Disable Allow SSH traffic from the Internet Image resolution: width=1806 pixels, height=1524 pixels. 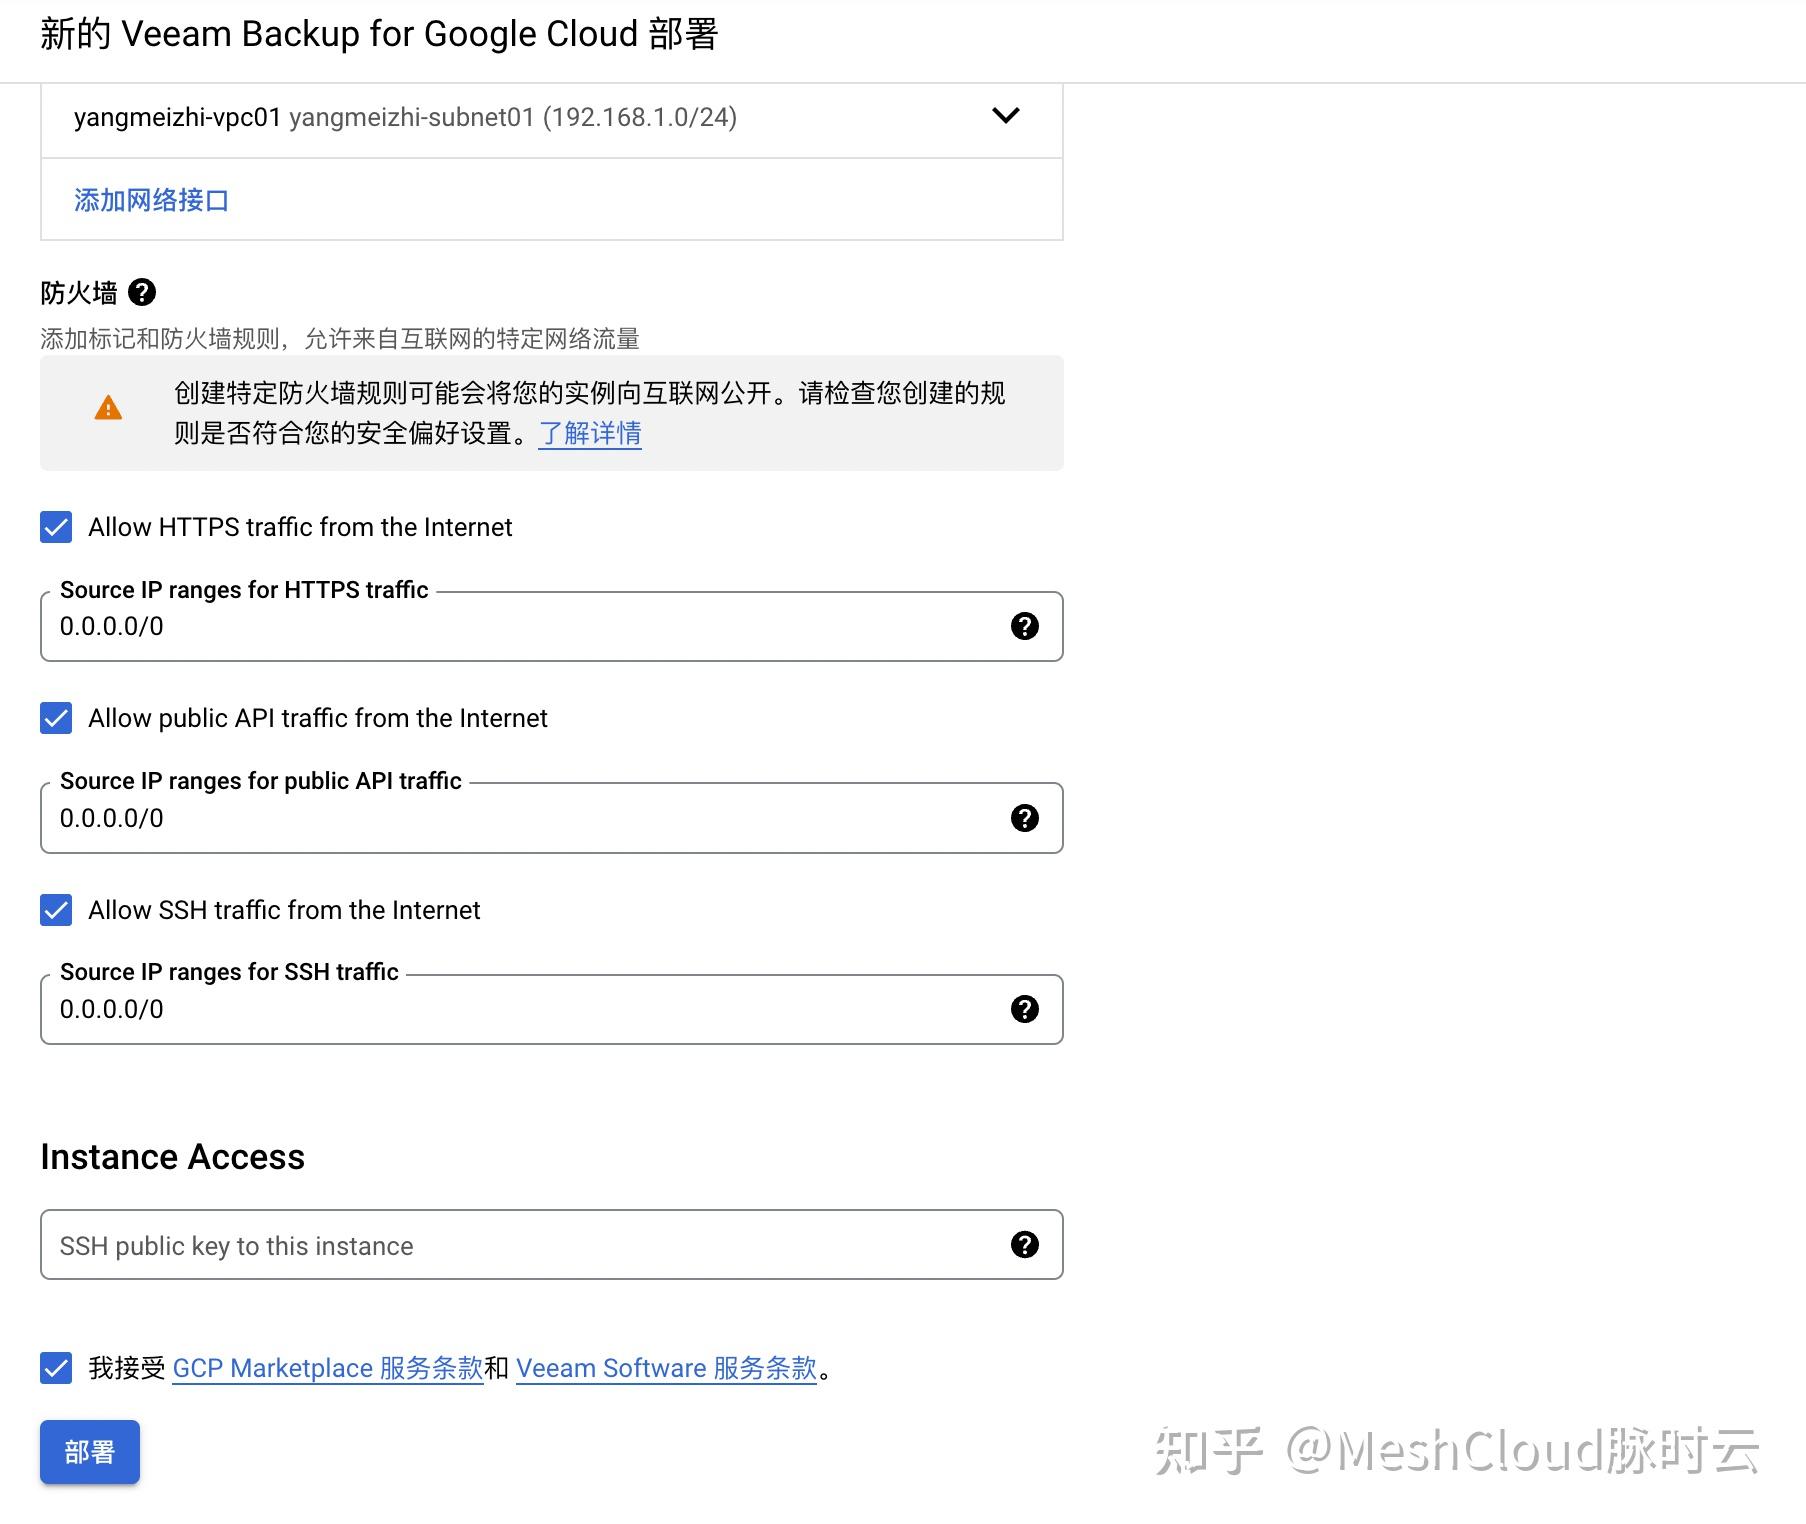coord(55,910)
